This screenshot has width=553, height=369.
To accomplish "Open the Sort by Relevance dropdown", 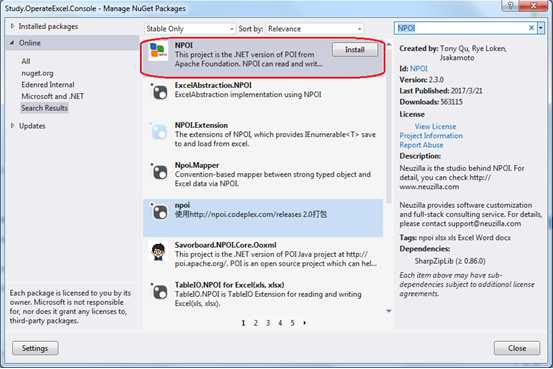I will (315, 29).
